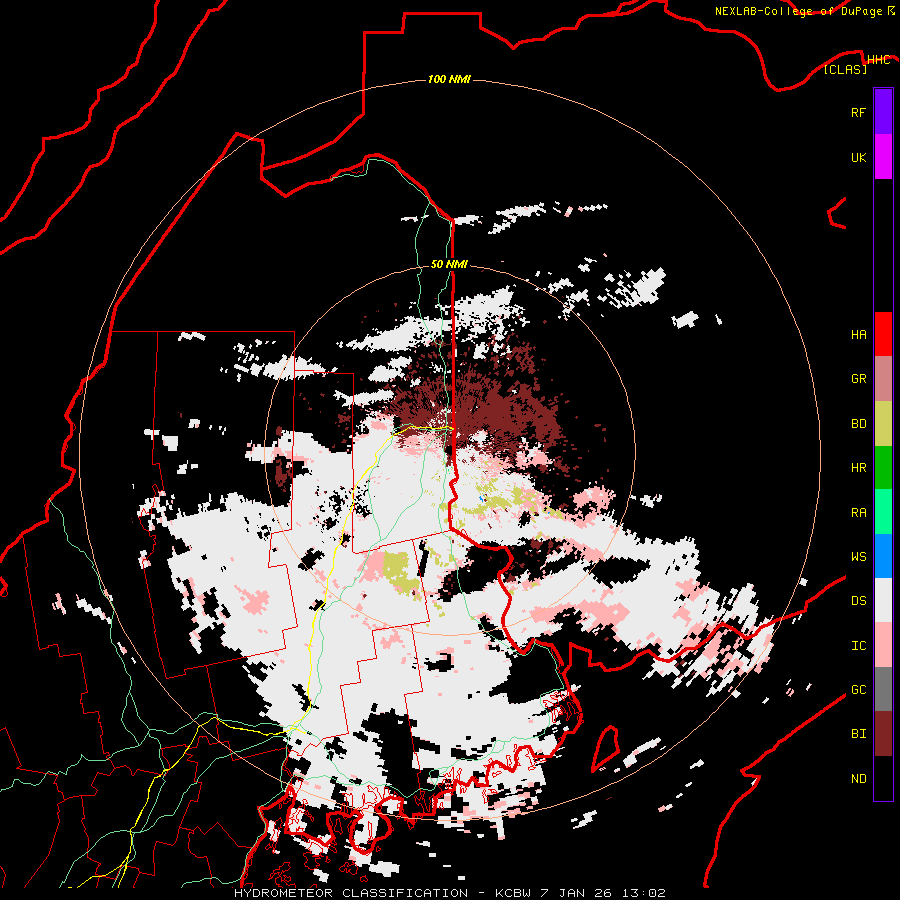
Task: Click the GC legend label
Action: coord(858,690)
